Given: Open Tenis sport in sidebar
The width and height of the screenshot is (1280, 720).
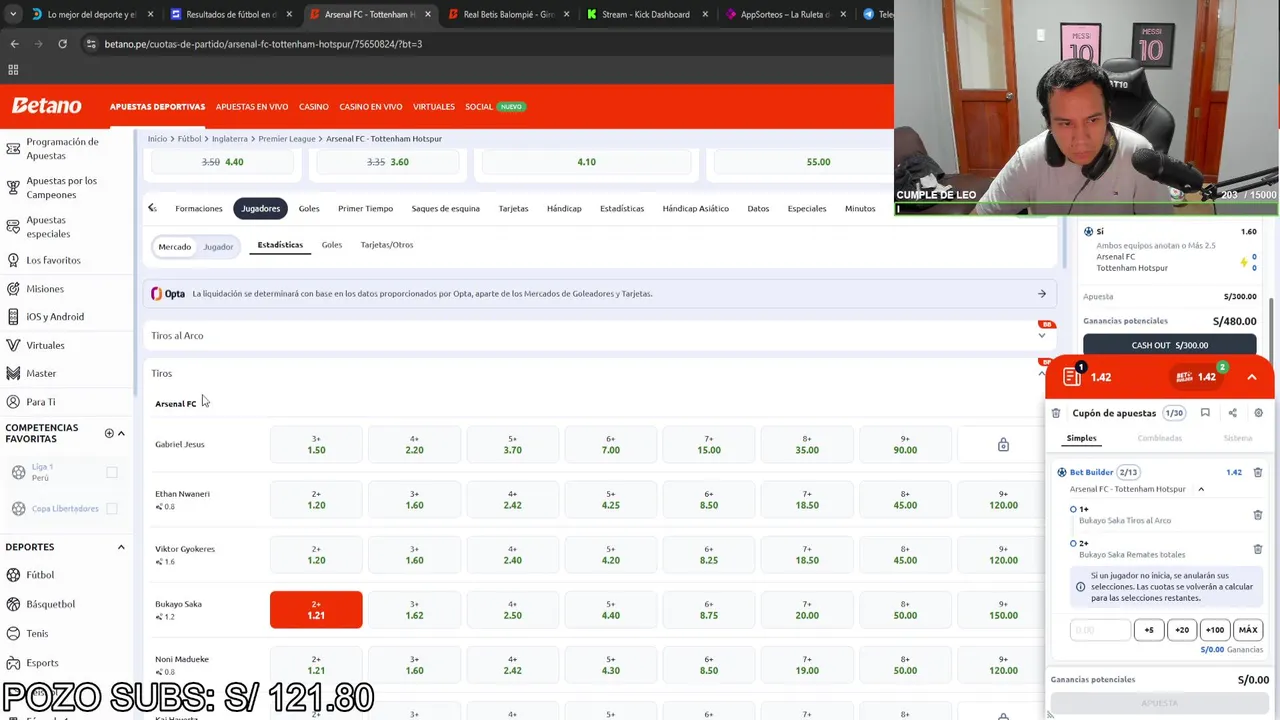Looking at the screenshot, I should click(x=37, y=633).
